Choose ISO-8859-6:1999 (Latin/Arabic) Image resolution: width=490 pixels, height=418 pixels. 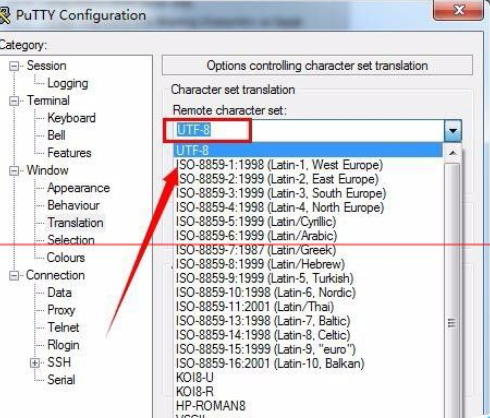coord(256,236)
